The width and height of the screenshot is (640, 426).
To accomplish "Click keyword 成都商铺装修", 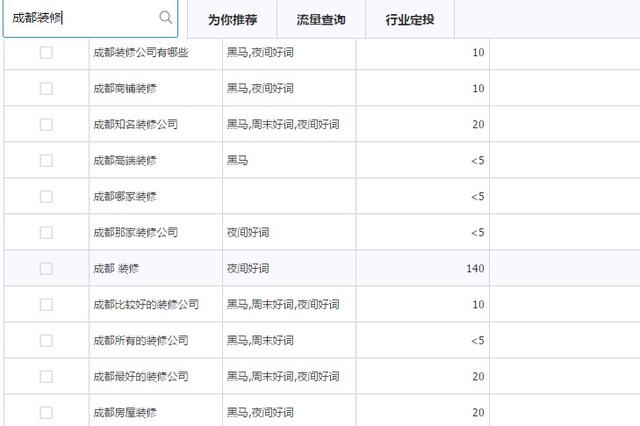I will [125, 89].
